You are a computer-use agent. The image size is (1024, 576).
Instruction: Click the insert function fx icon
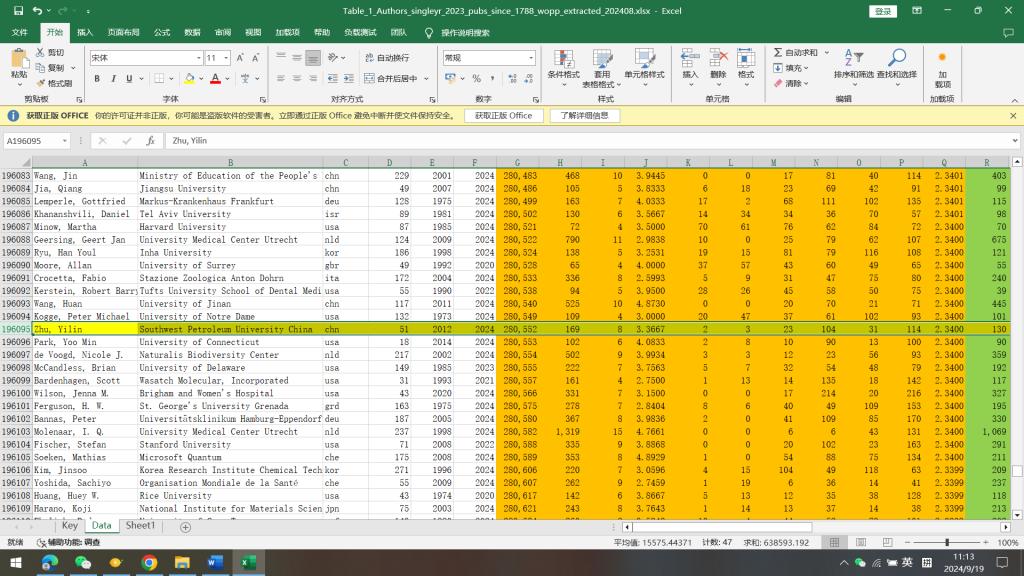click(x=150, y=141)
